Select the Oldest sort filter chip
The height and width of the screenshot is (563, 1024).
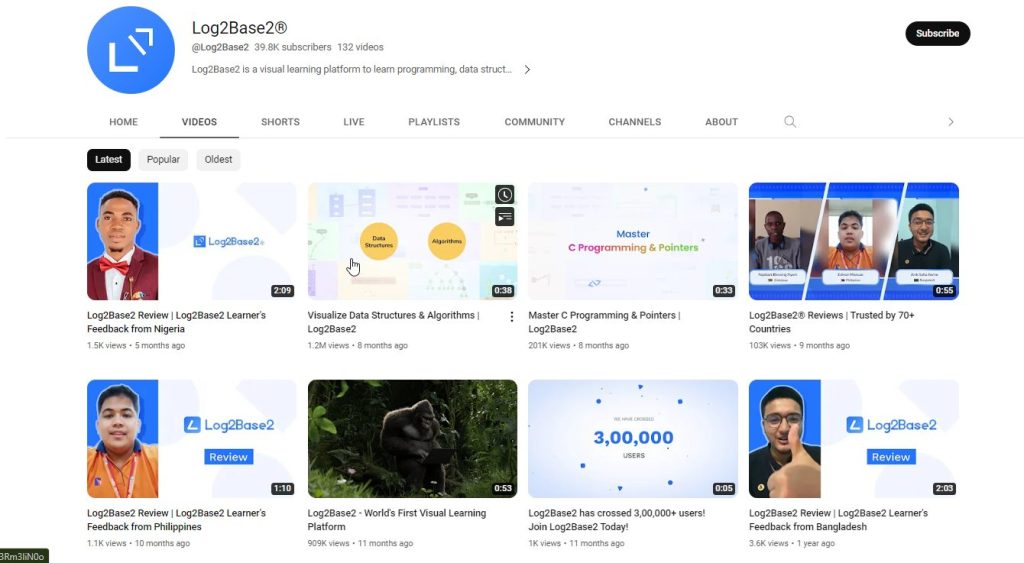point(218,160)
